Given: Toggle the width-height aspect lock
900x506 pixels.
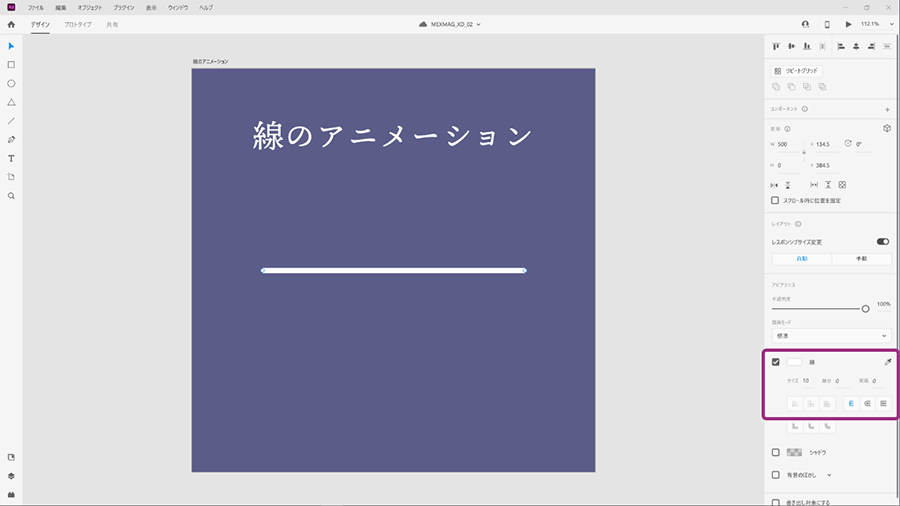Looking at the screenshot, I should (x=804, y=152).
